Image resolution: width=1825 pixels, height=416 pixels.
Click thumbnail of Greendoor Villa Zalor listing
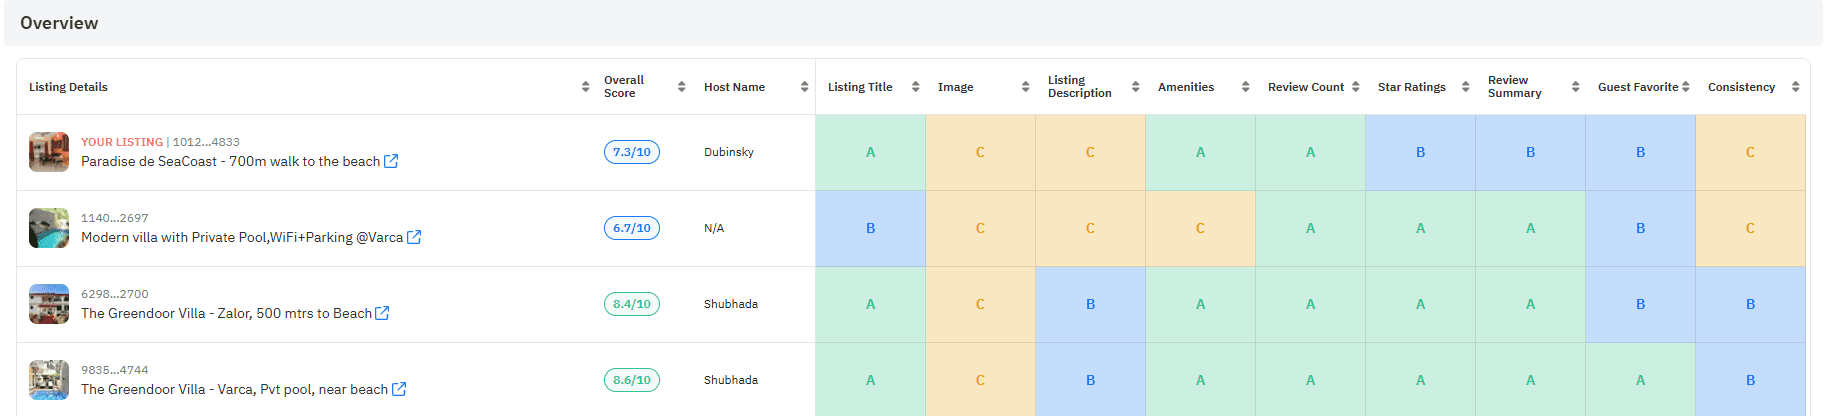(x=49, y=304)
